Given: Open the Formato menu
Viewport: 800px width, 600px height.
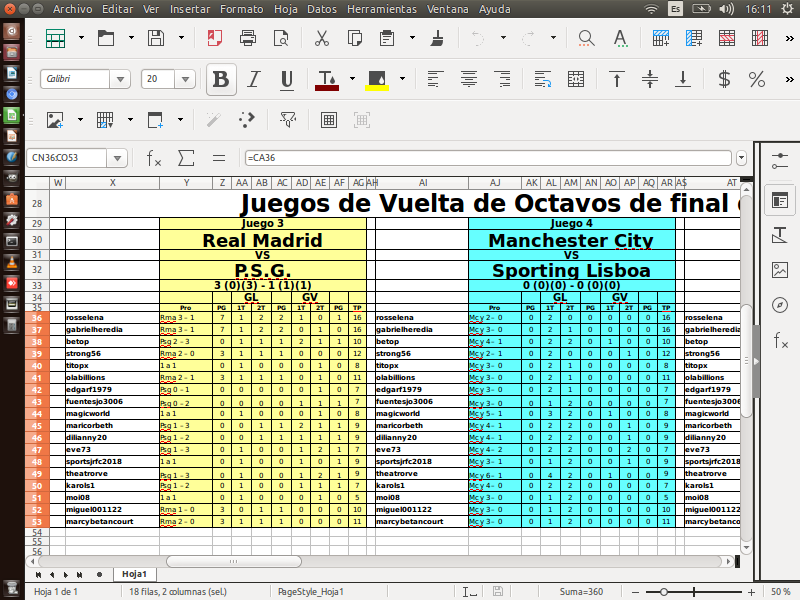Looking at the screenshot, I should pyautogui.click(x=242, y=9).
